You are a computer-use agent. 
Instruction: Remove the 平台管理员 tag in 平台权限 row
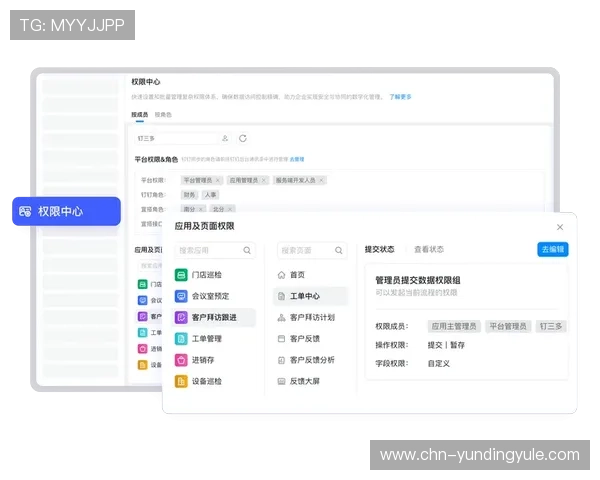coord(218,180)
